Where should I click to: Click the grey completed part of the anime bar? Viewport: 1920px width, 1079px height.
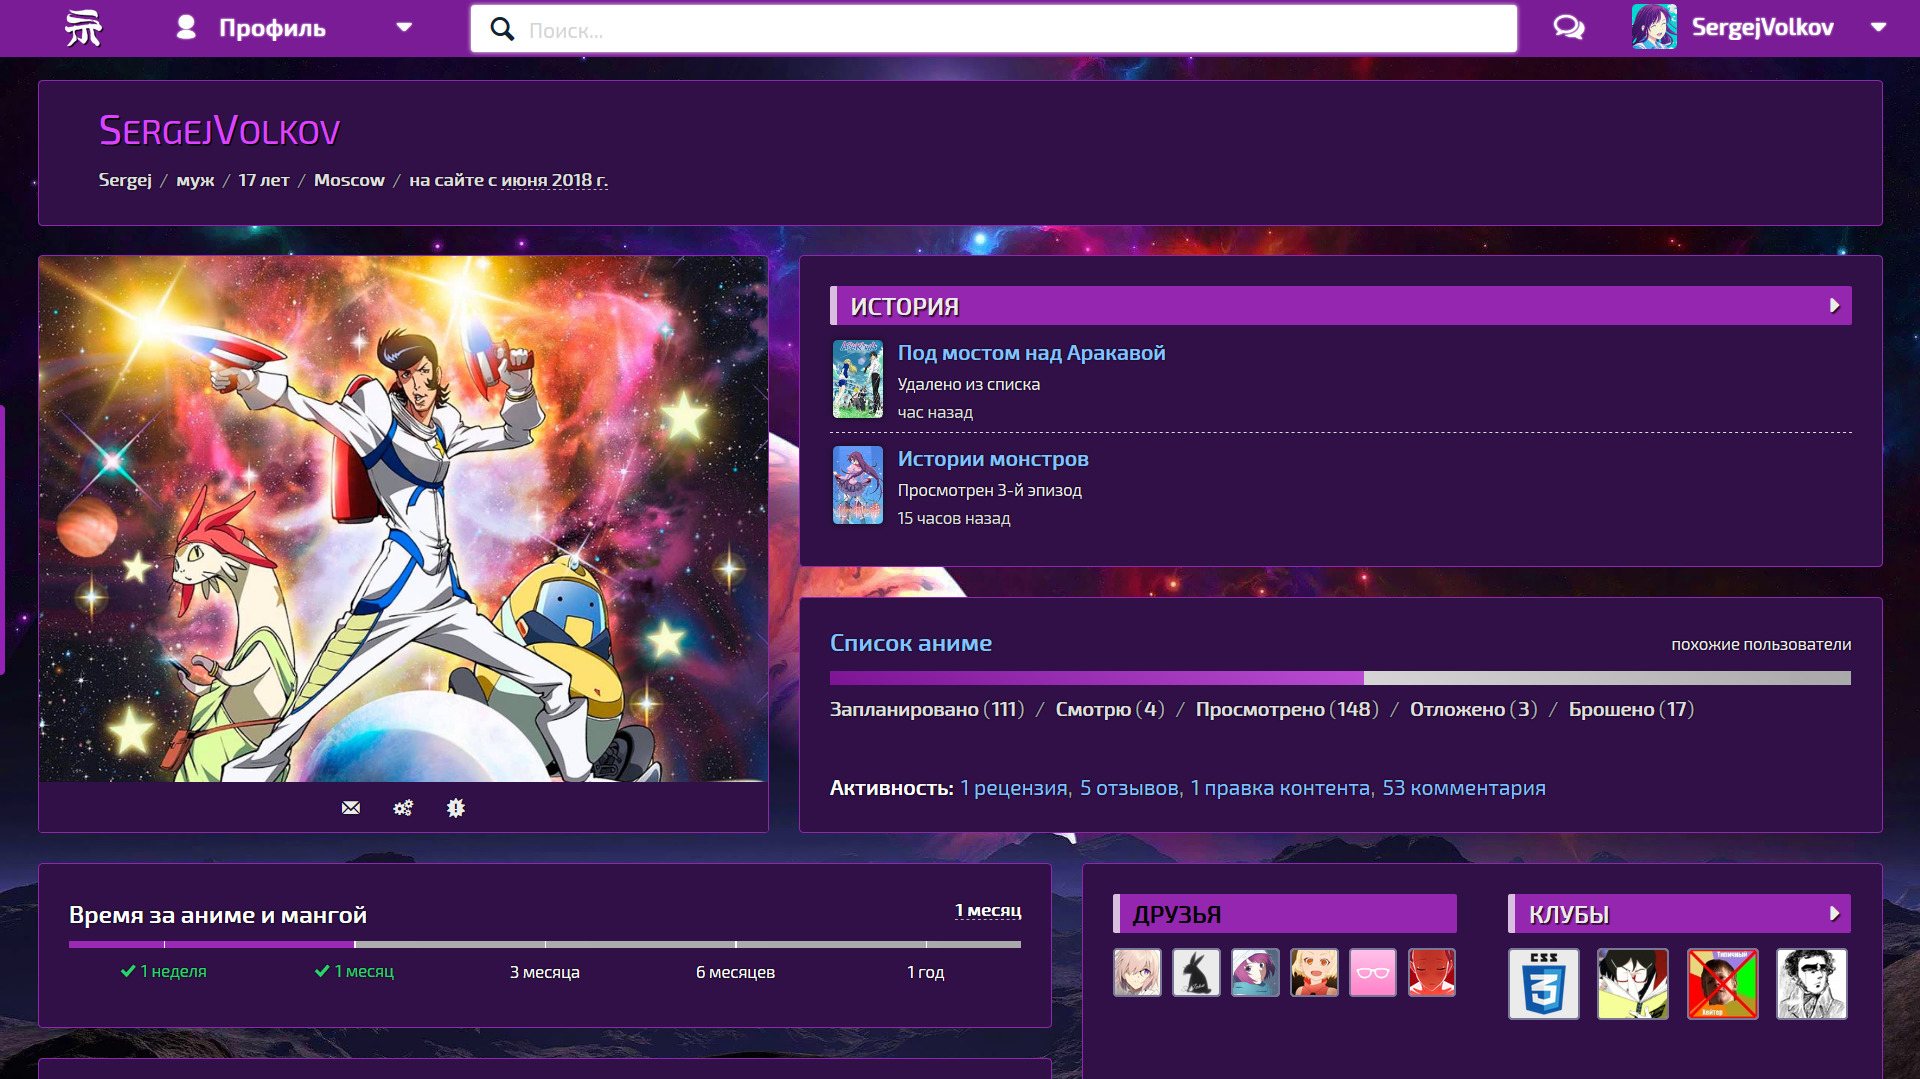pos(1607,678)
